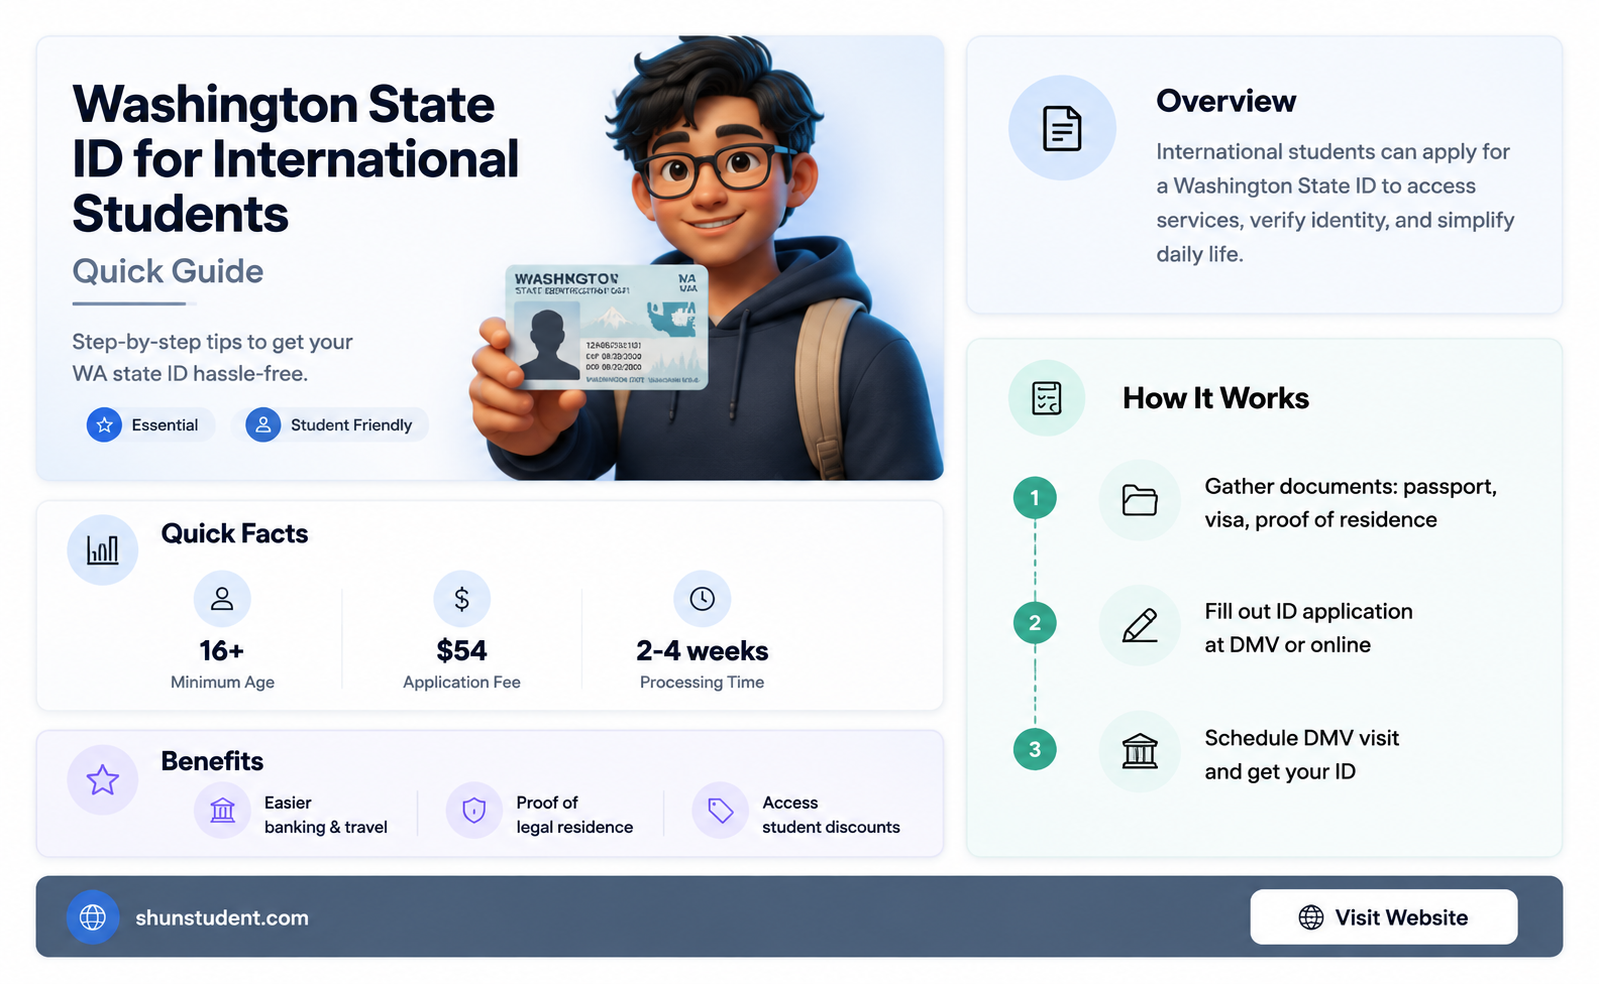
Task: Click the Overview heading
Action: (x=1226, y=101)
